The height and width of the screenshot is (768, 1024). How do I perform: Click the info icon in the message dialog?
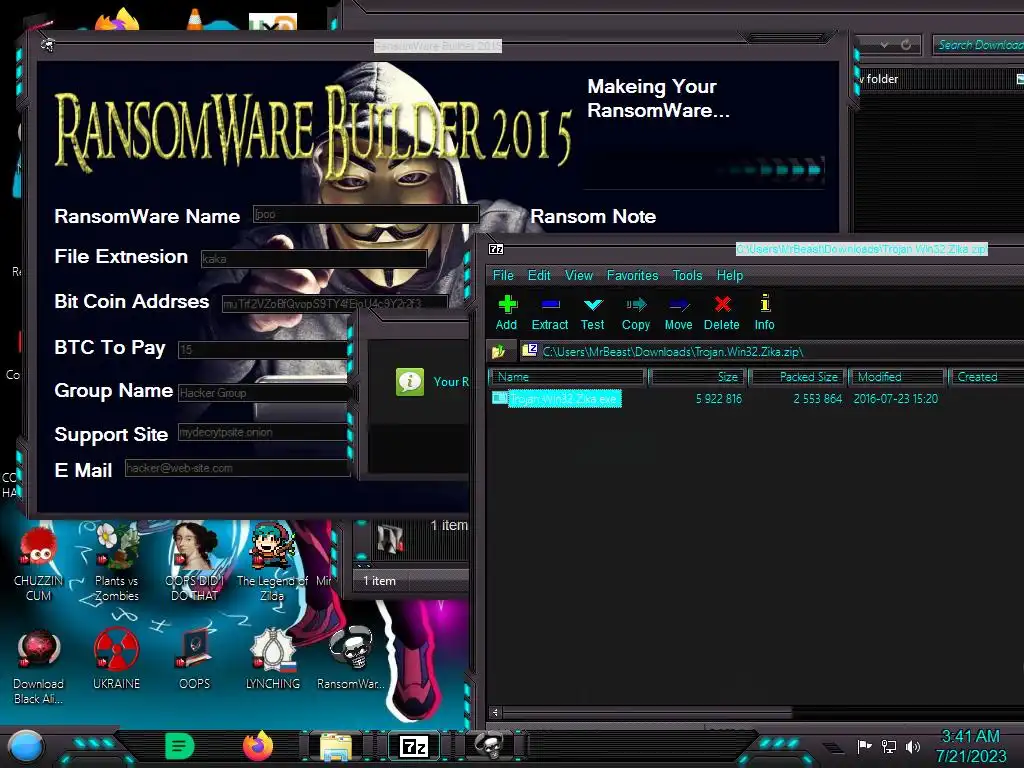pyautogui.click(x=410, y=382)
